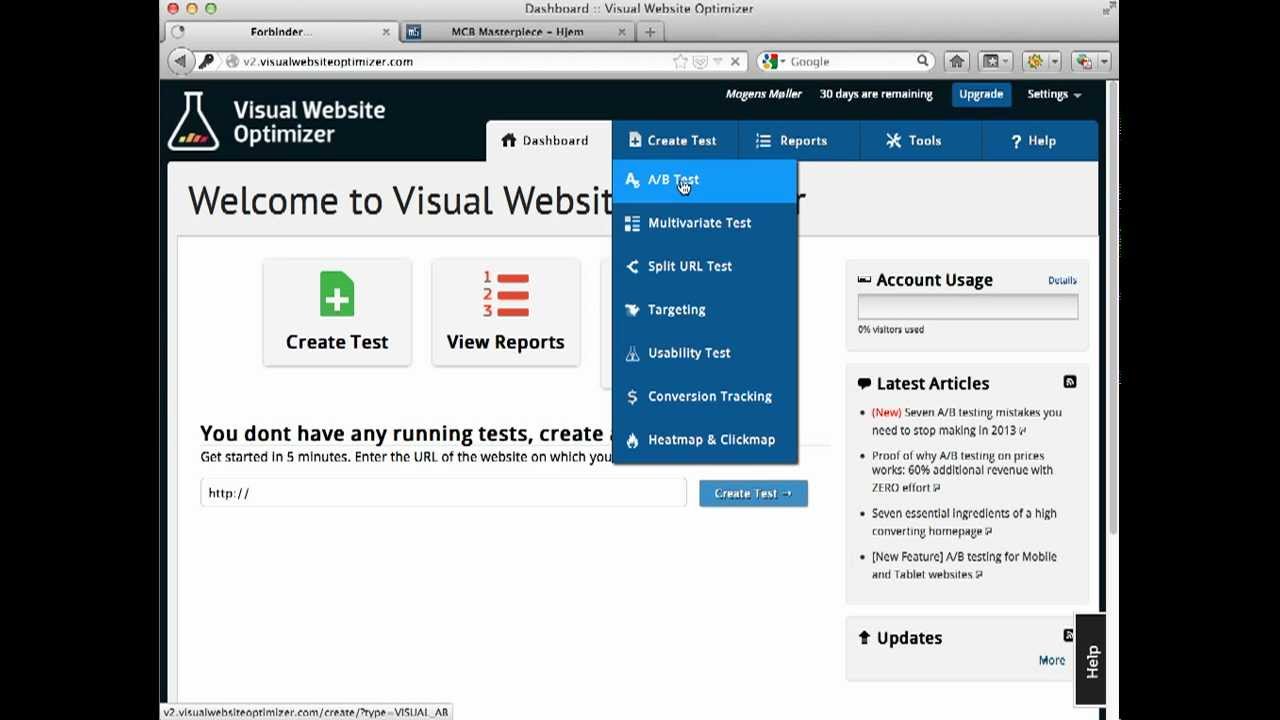Click the Mogens Møller user name

click(x=763, y=94)
